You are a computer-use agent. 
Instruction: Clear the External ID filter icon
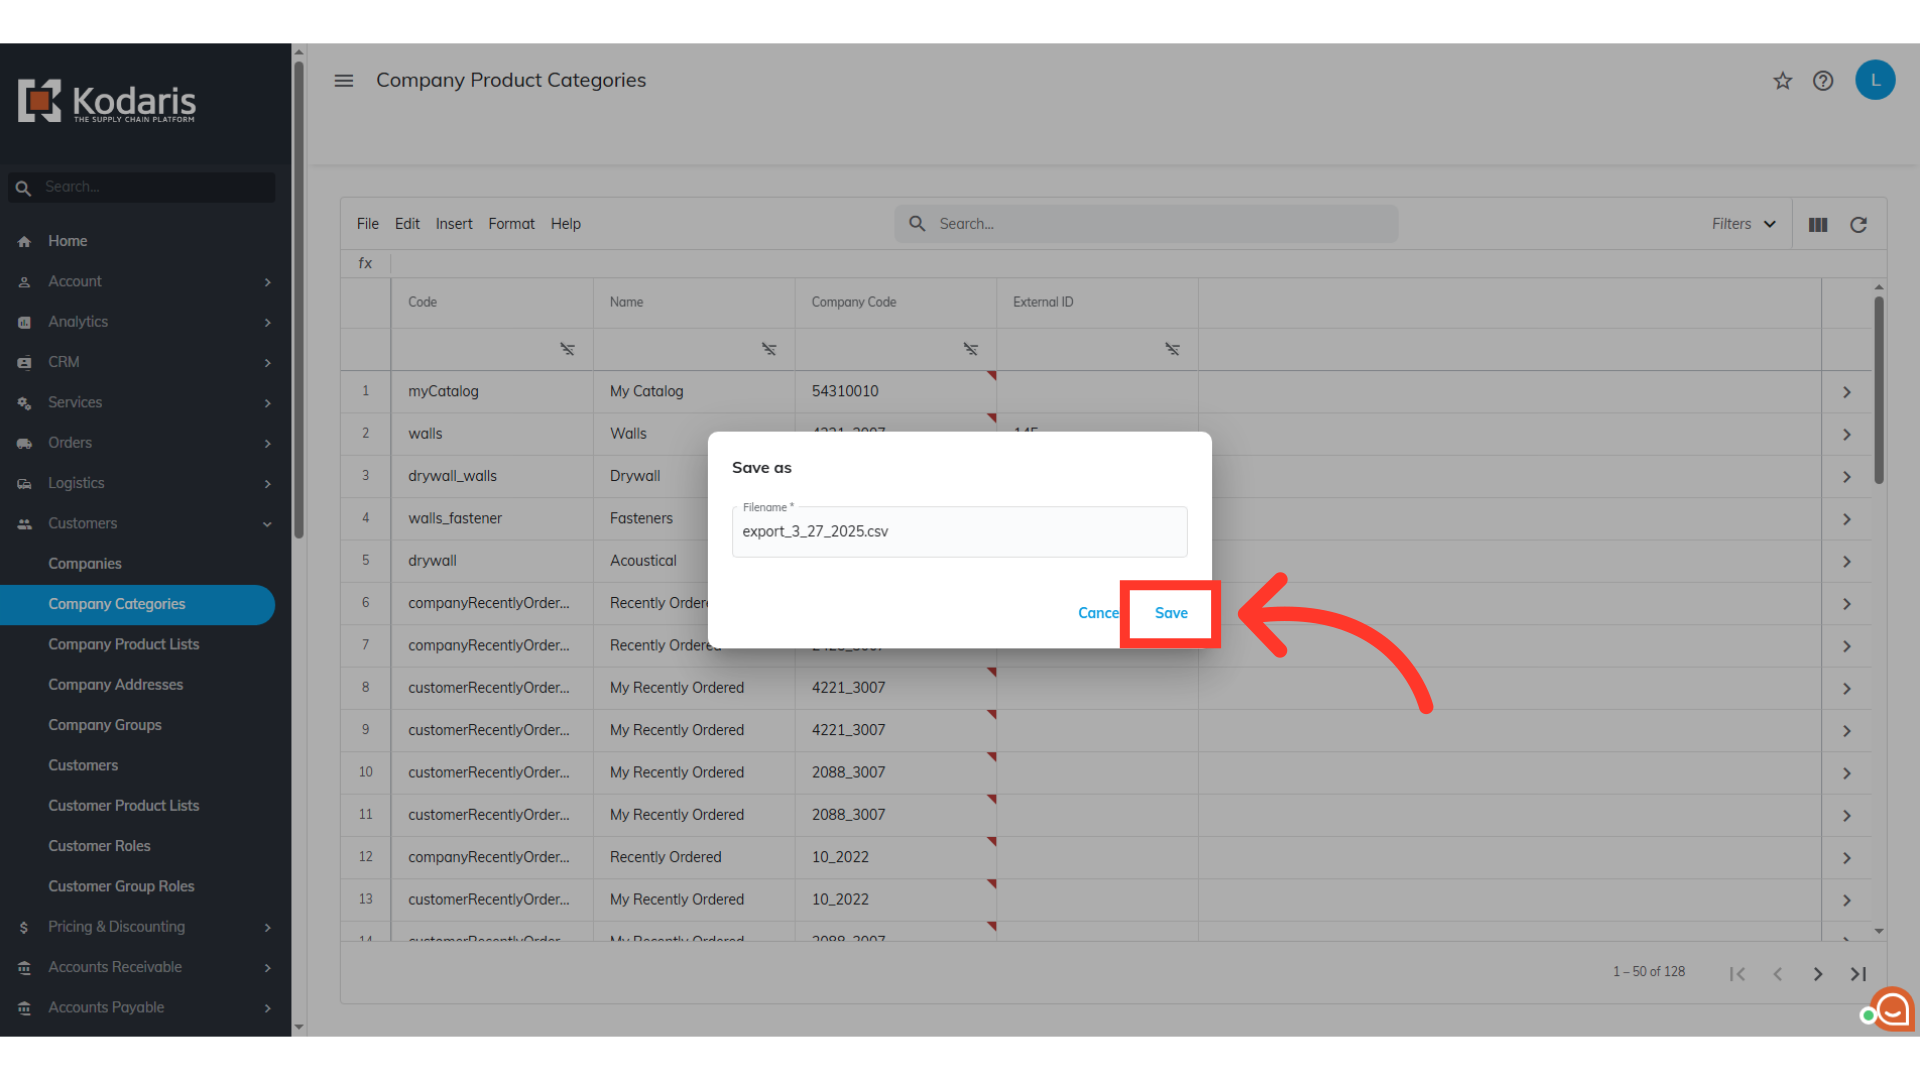[1172, 349]
